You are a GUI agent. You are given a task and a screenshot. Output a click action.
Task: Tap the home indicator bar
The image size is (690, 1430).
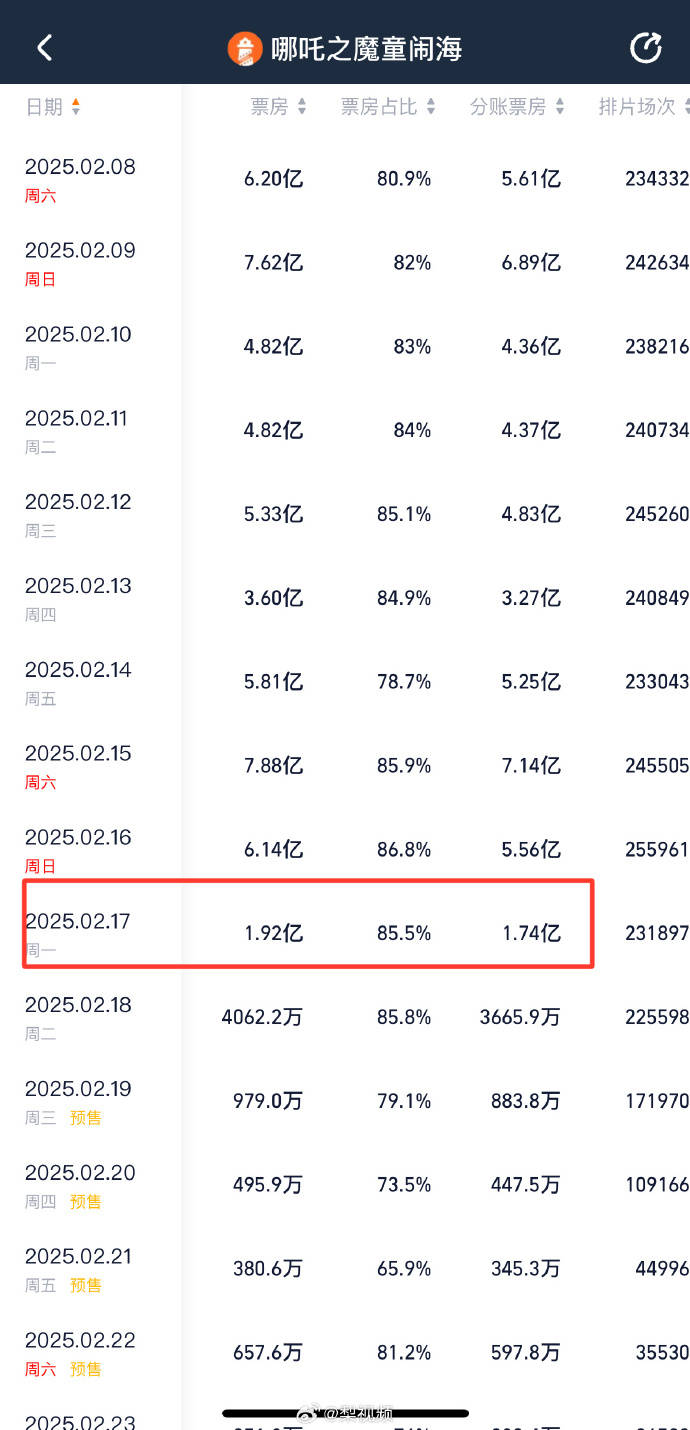pos(345,1414)
